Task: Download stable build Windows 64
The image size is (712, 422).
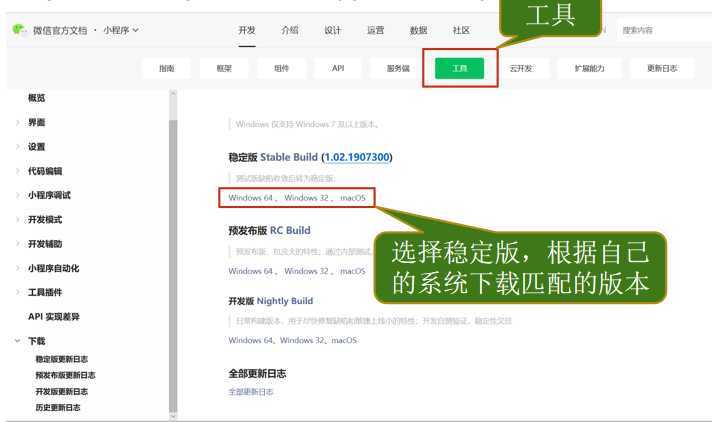Action: (x=251, y=198)
